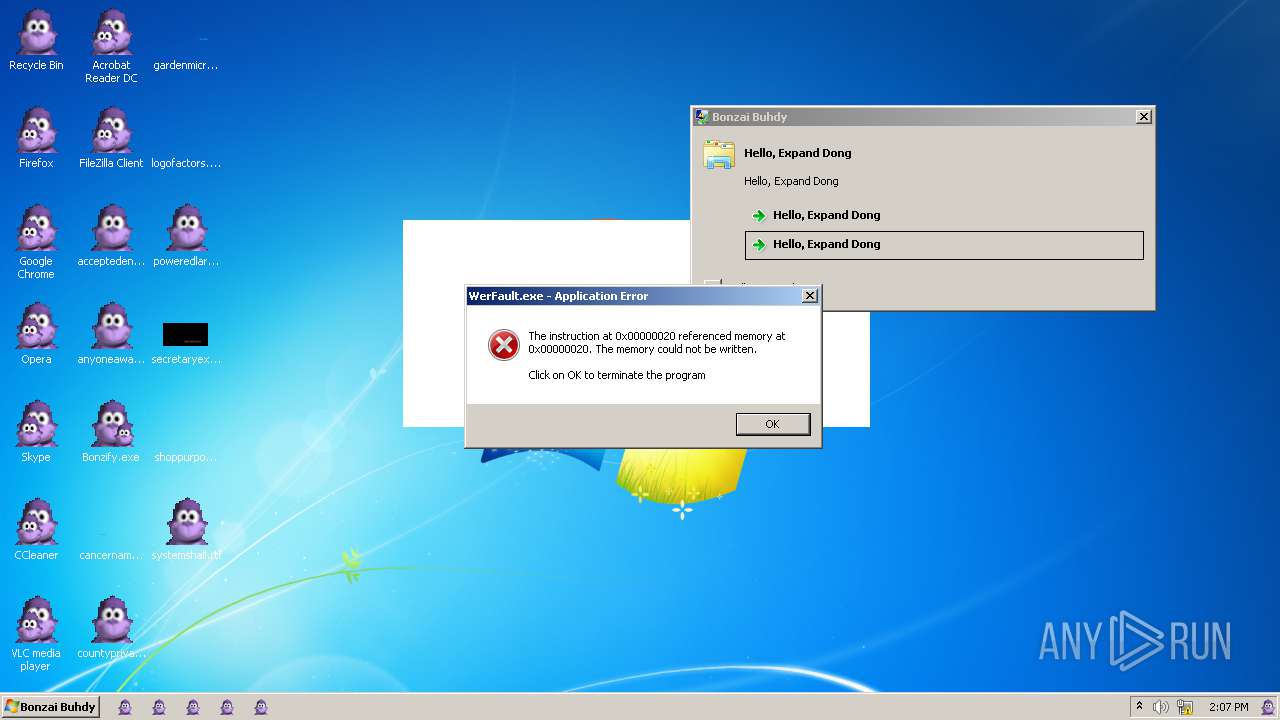
Task: Select the Firefox desktop shortcut
Action: (36, 138)
